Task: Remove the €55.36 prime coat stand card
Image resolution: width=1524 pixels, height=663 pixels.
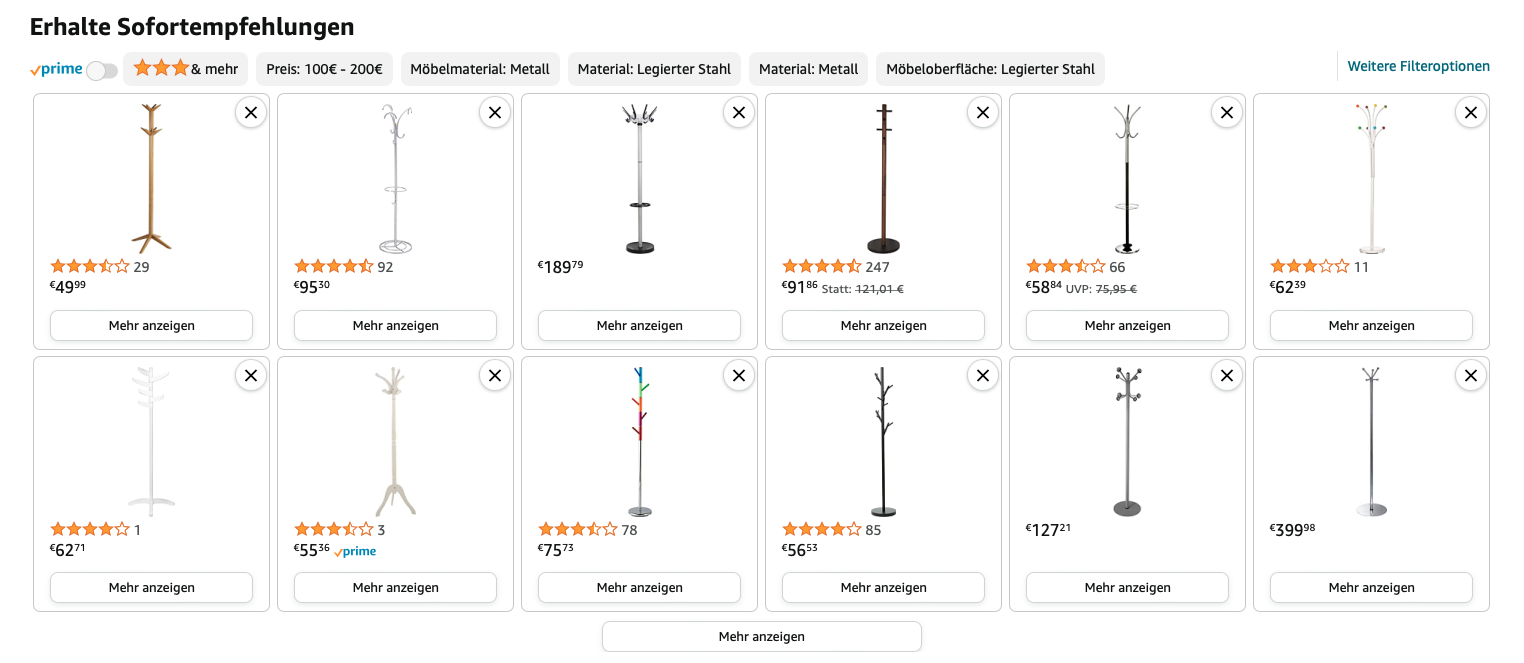Action: click(495, 376)
